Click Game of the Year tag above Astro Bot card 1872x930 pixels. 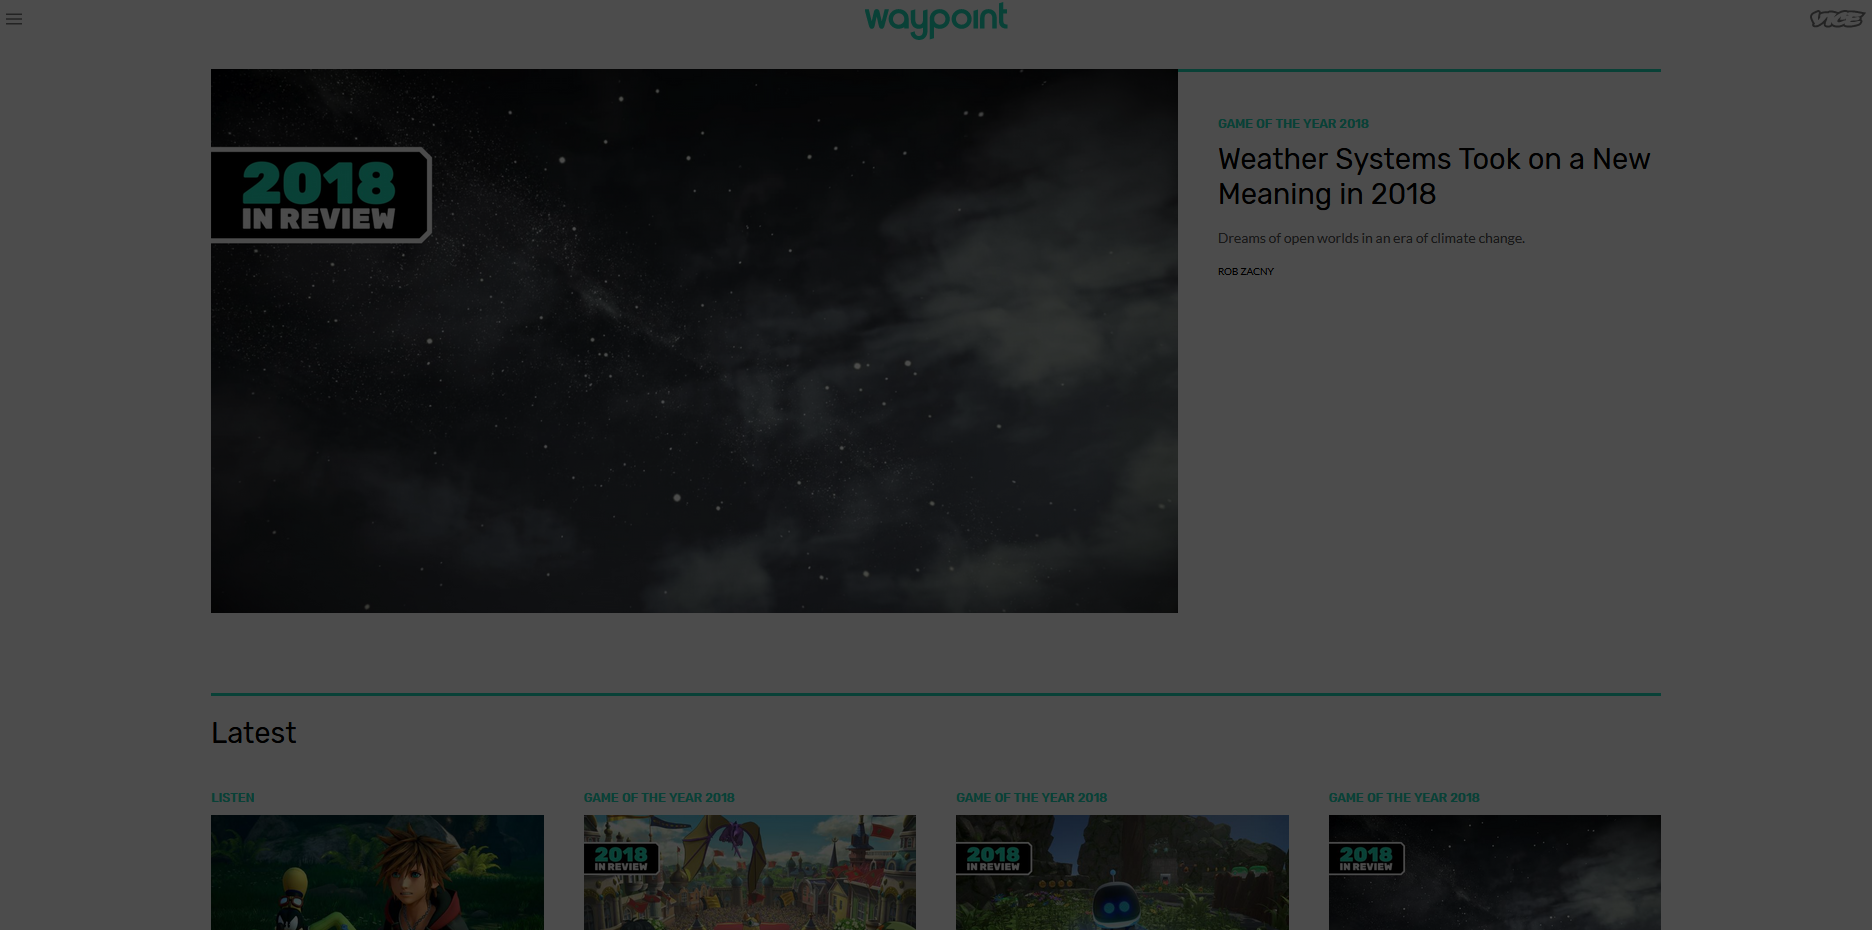pos(1031,798)
